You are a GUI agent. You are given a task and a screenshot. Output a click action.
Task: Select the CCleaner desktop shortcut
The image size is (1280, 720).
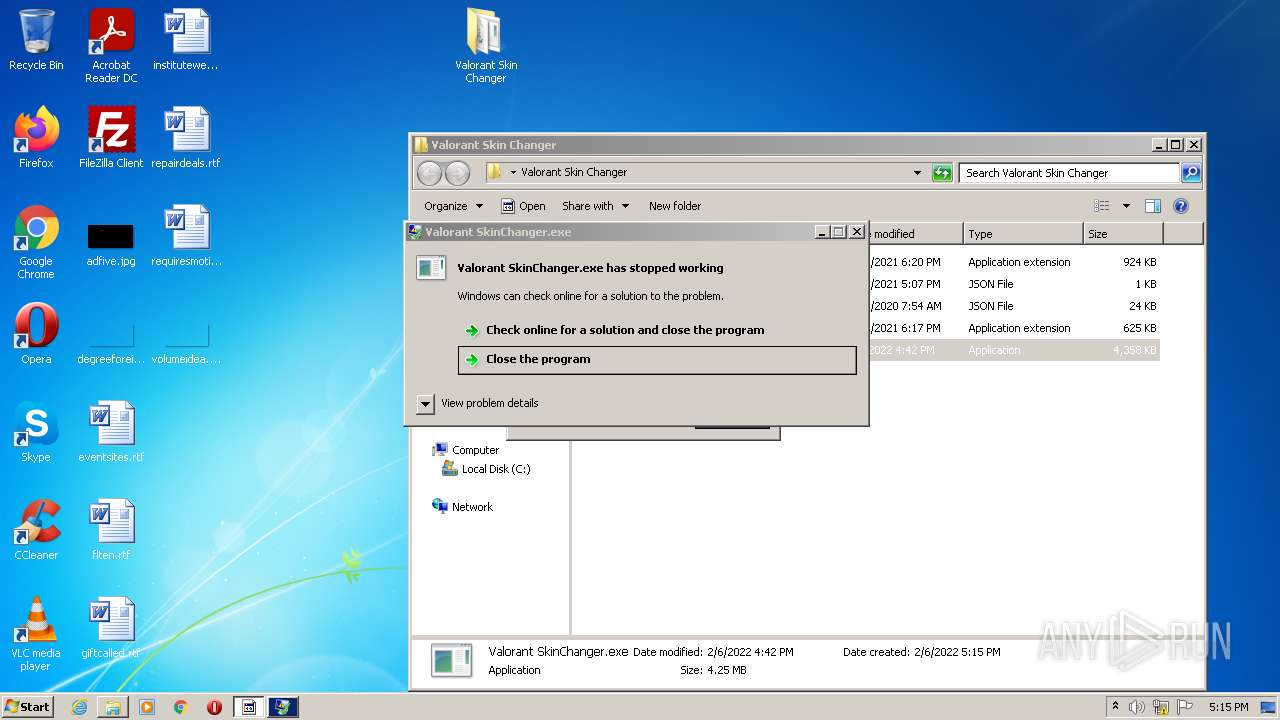point(36,529)
